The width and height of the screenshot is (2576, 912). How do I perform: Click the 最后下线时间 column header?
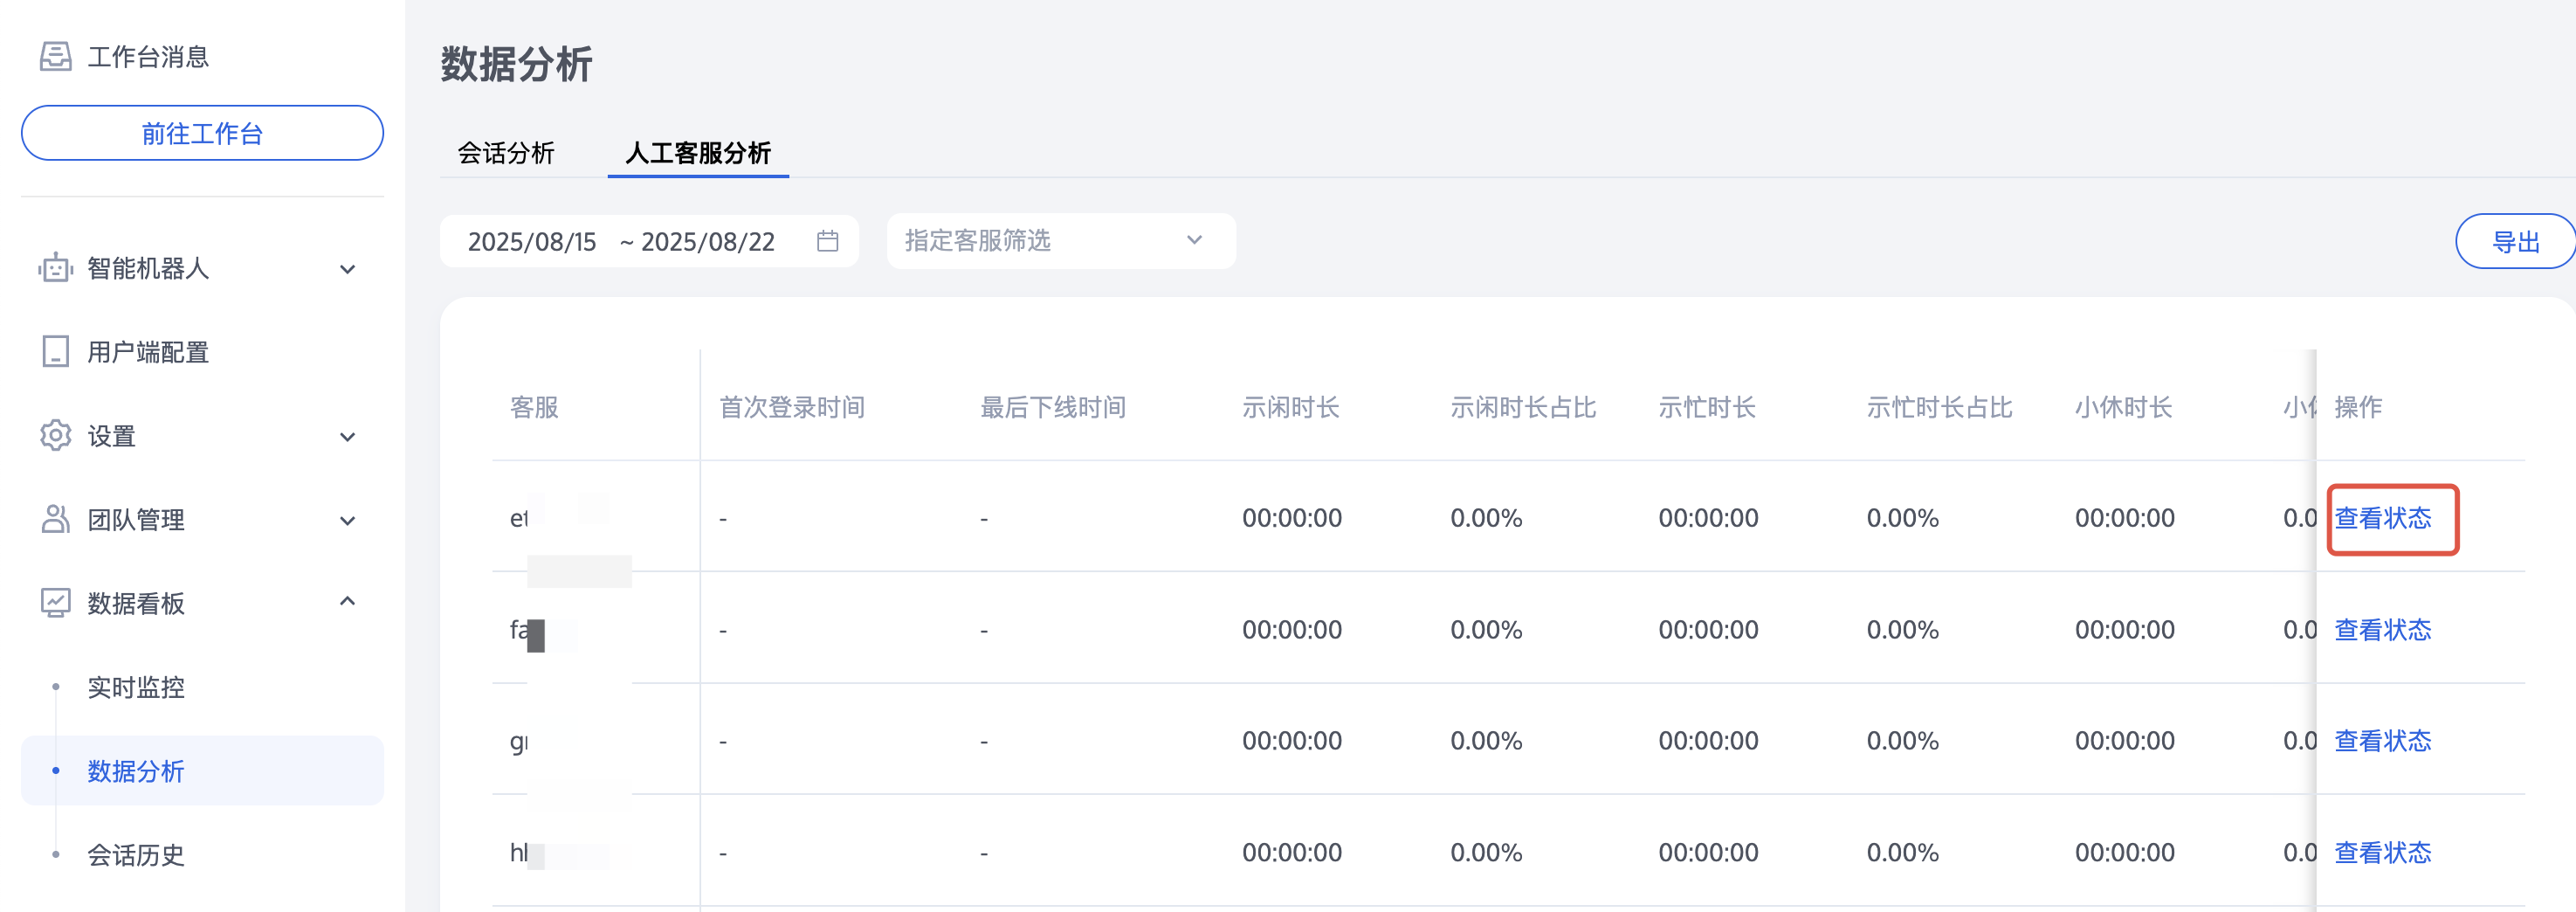[x=1053, y=407]
